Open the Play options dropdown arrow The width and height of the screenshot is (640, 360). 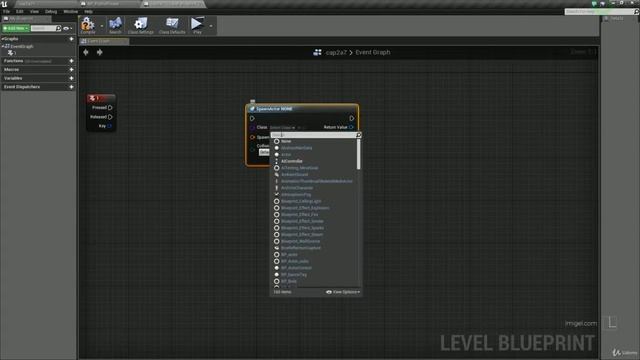click(211, 26)
